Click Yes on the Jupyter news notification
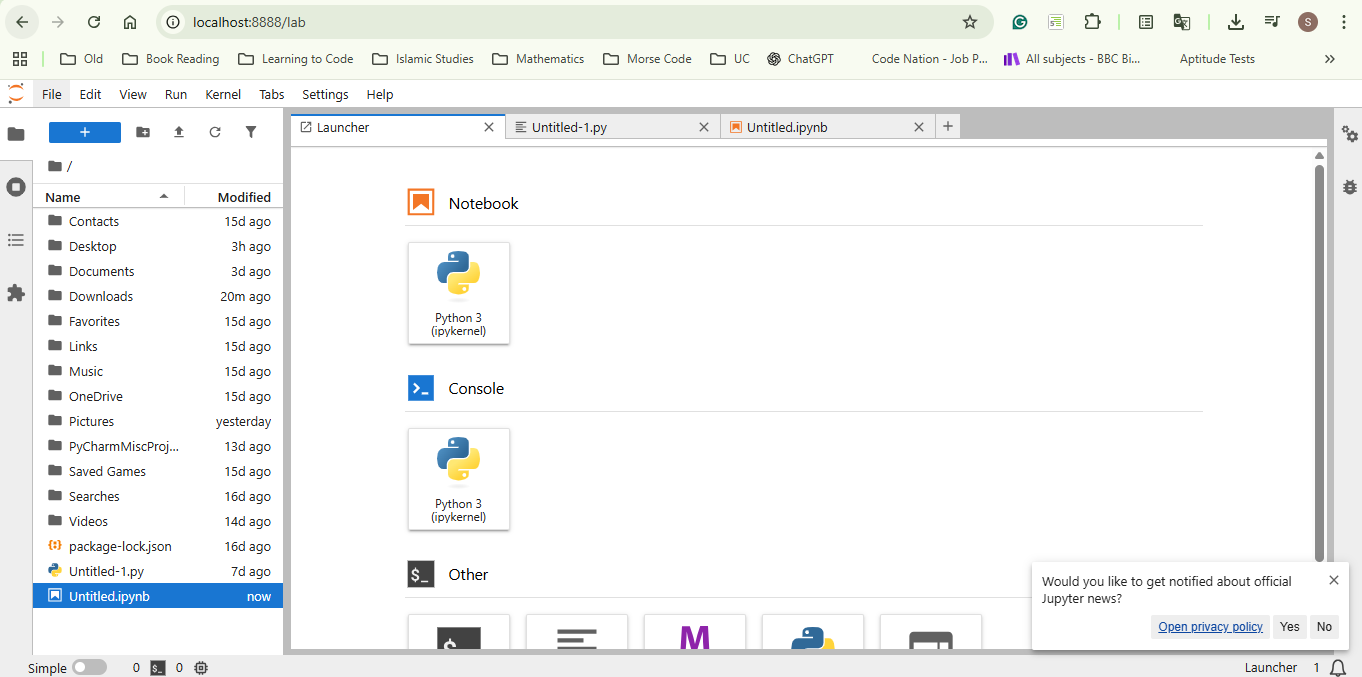Screen dimensions: 1362x677 (1290, 627)
